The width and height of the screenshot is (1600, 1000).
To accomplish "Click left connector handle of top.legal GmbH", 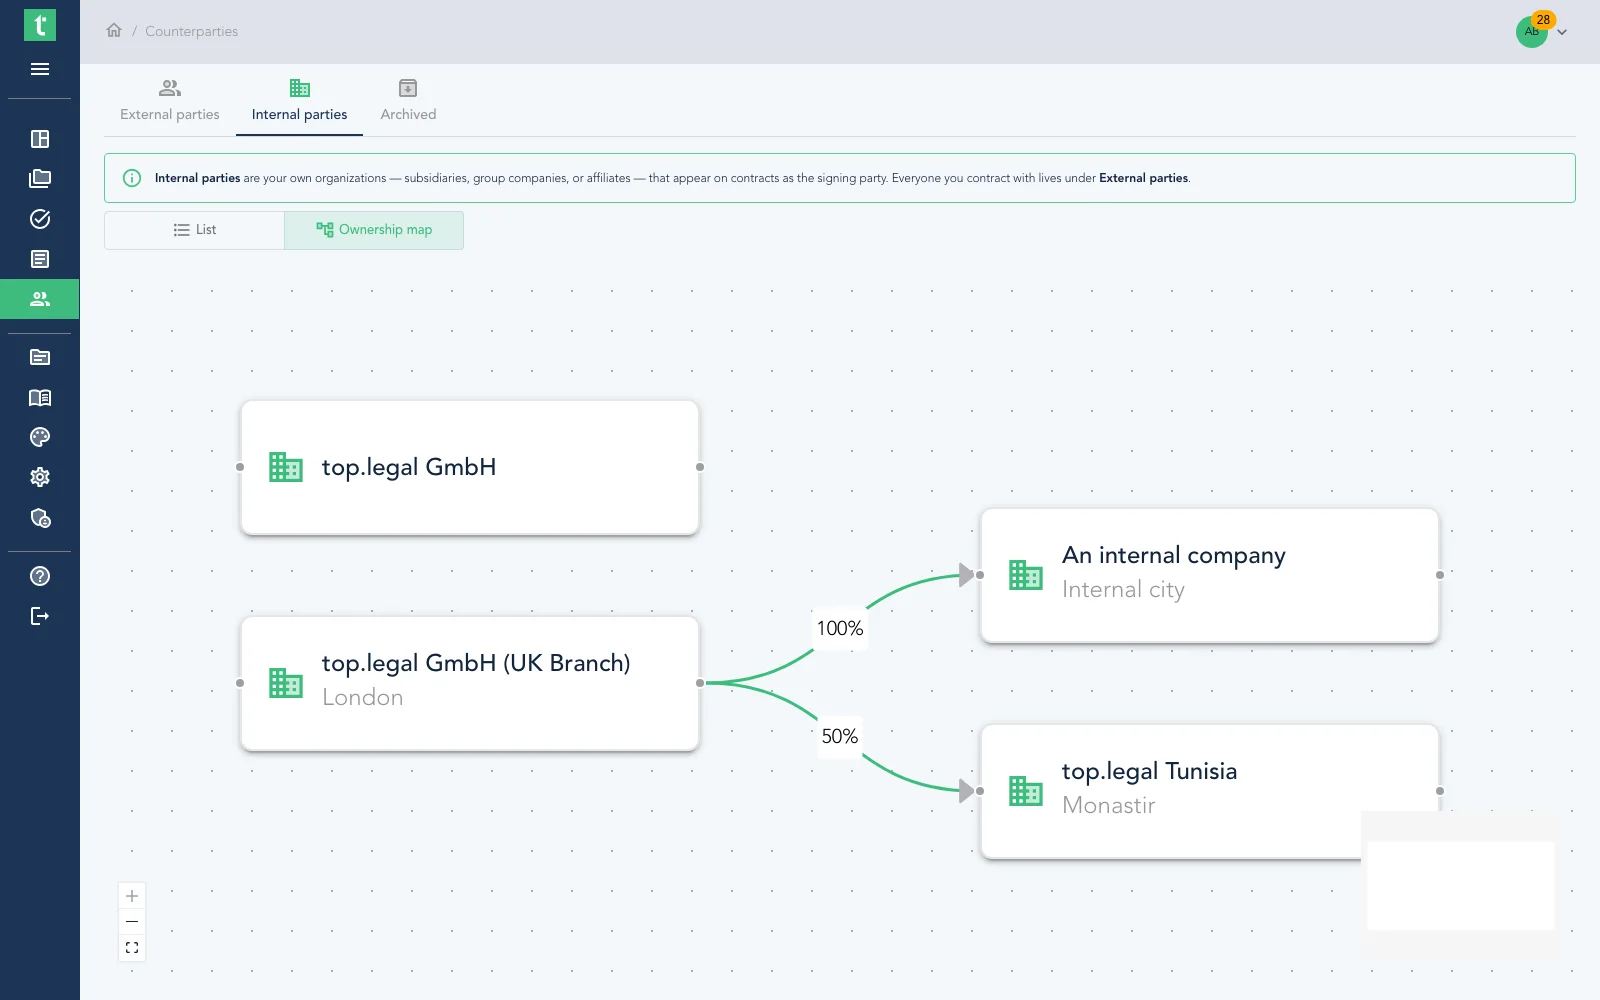I will click(x=240, y=467).
